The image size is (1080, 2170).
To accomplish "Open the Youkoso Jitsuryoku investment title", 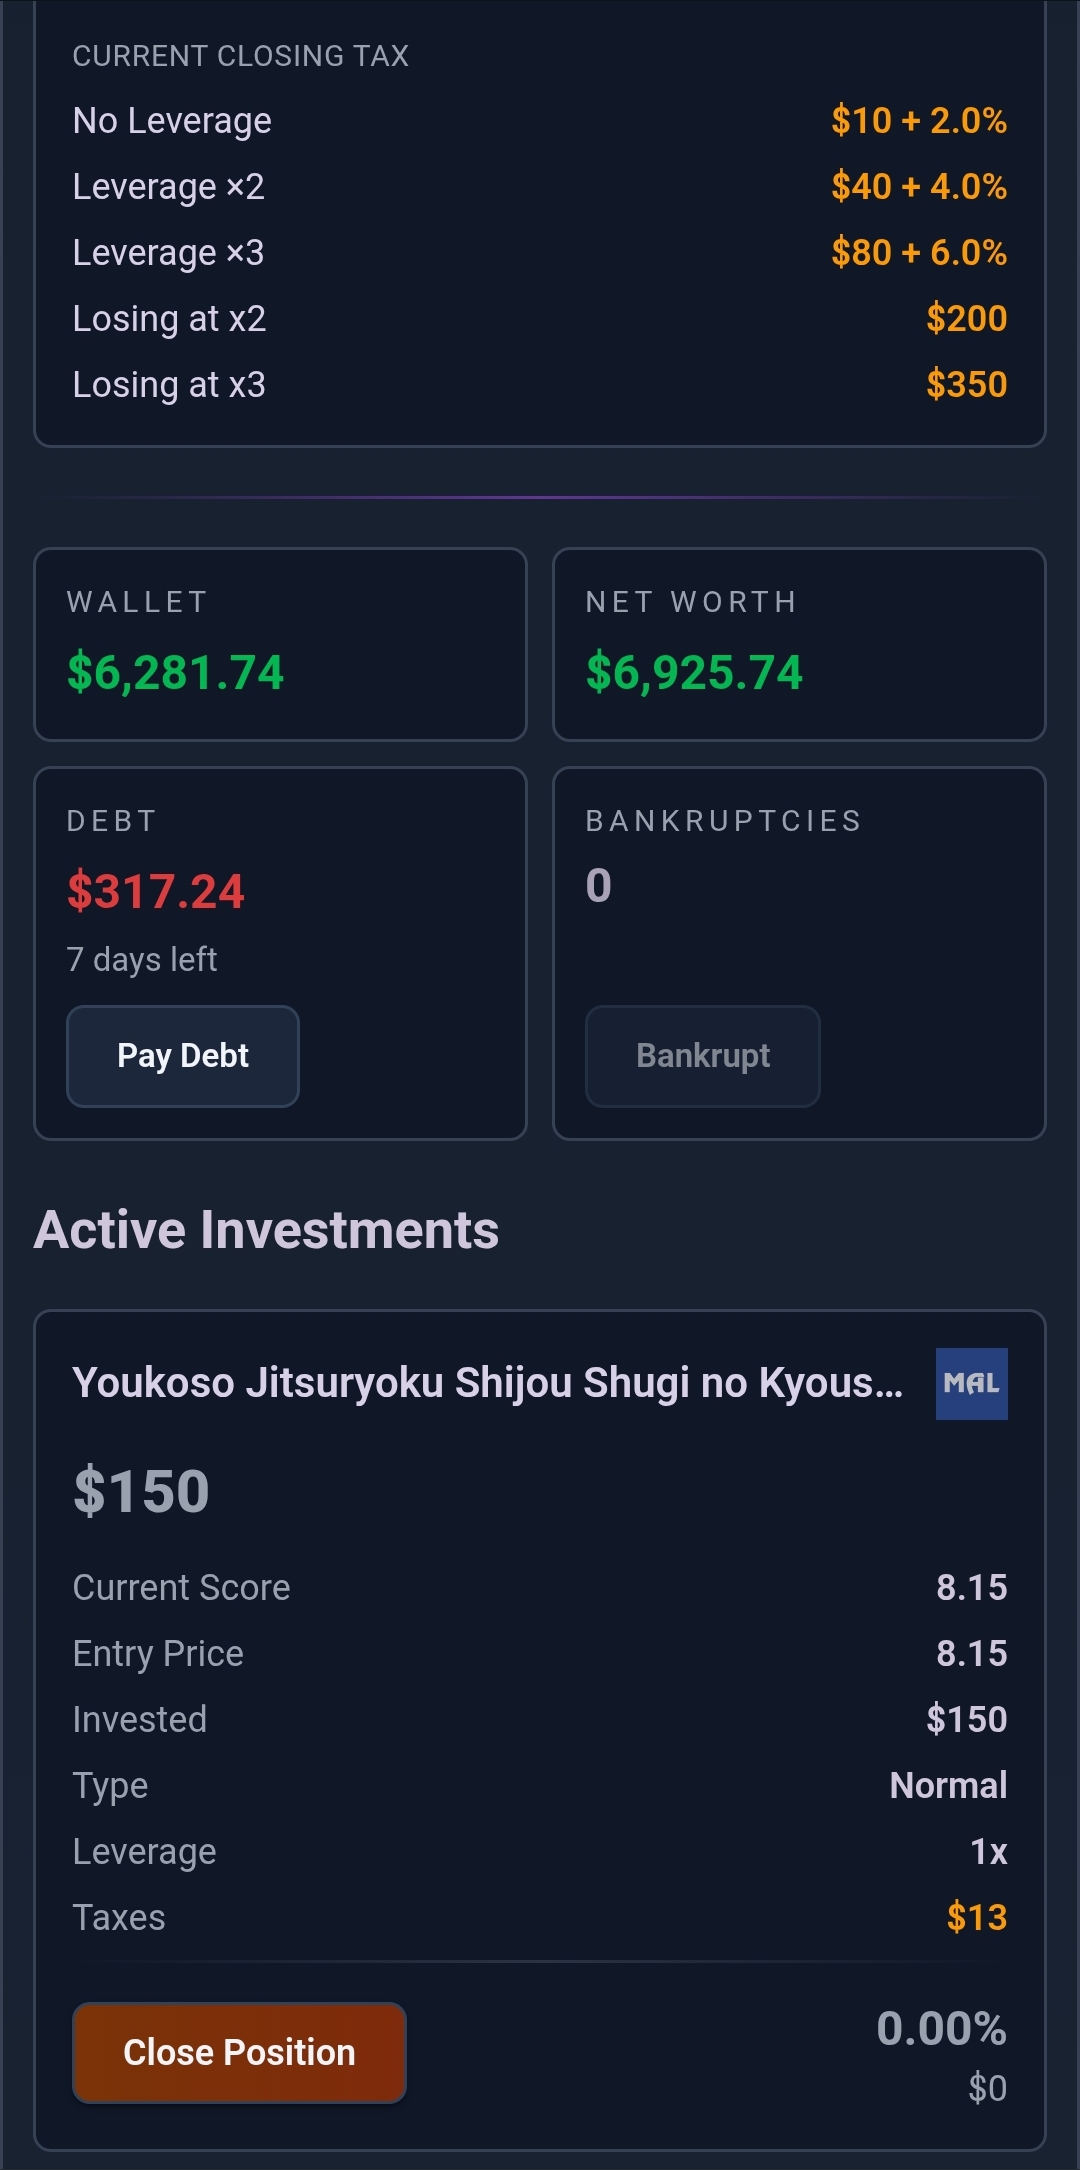I will [x=488, y=1383].
